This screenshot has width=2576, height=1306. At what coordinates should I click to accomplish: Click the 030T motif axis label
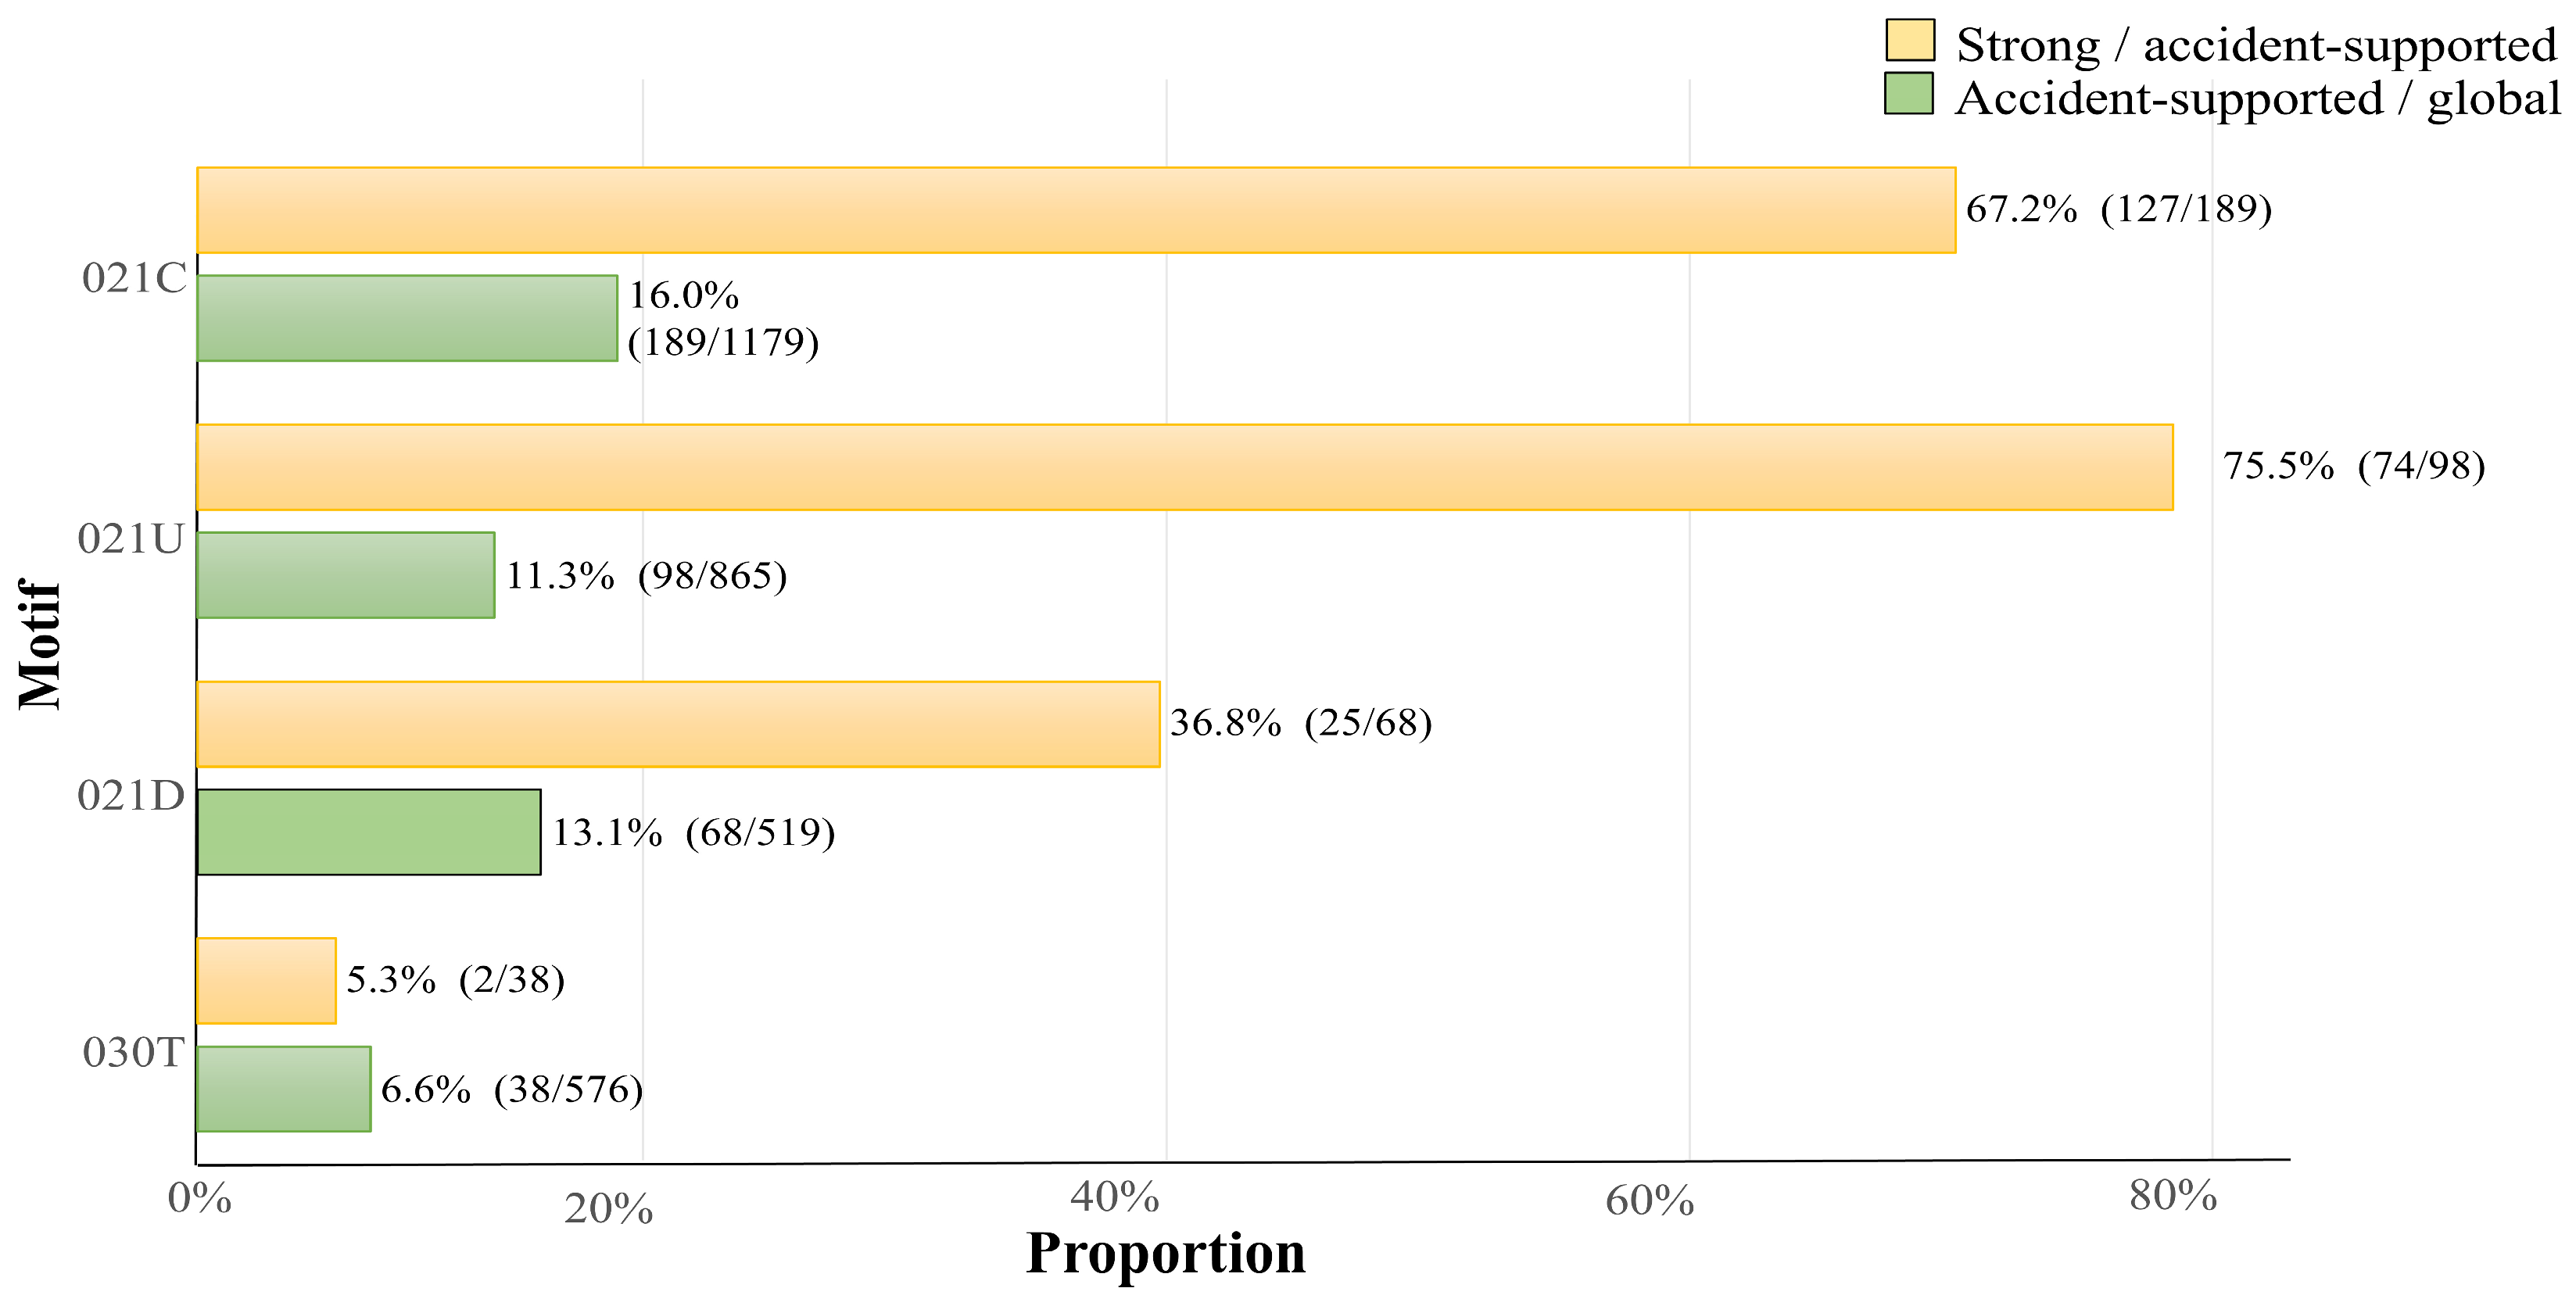[x=133, y=1052]
